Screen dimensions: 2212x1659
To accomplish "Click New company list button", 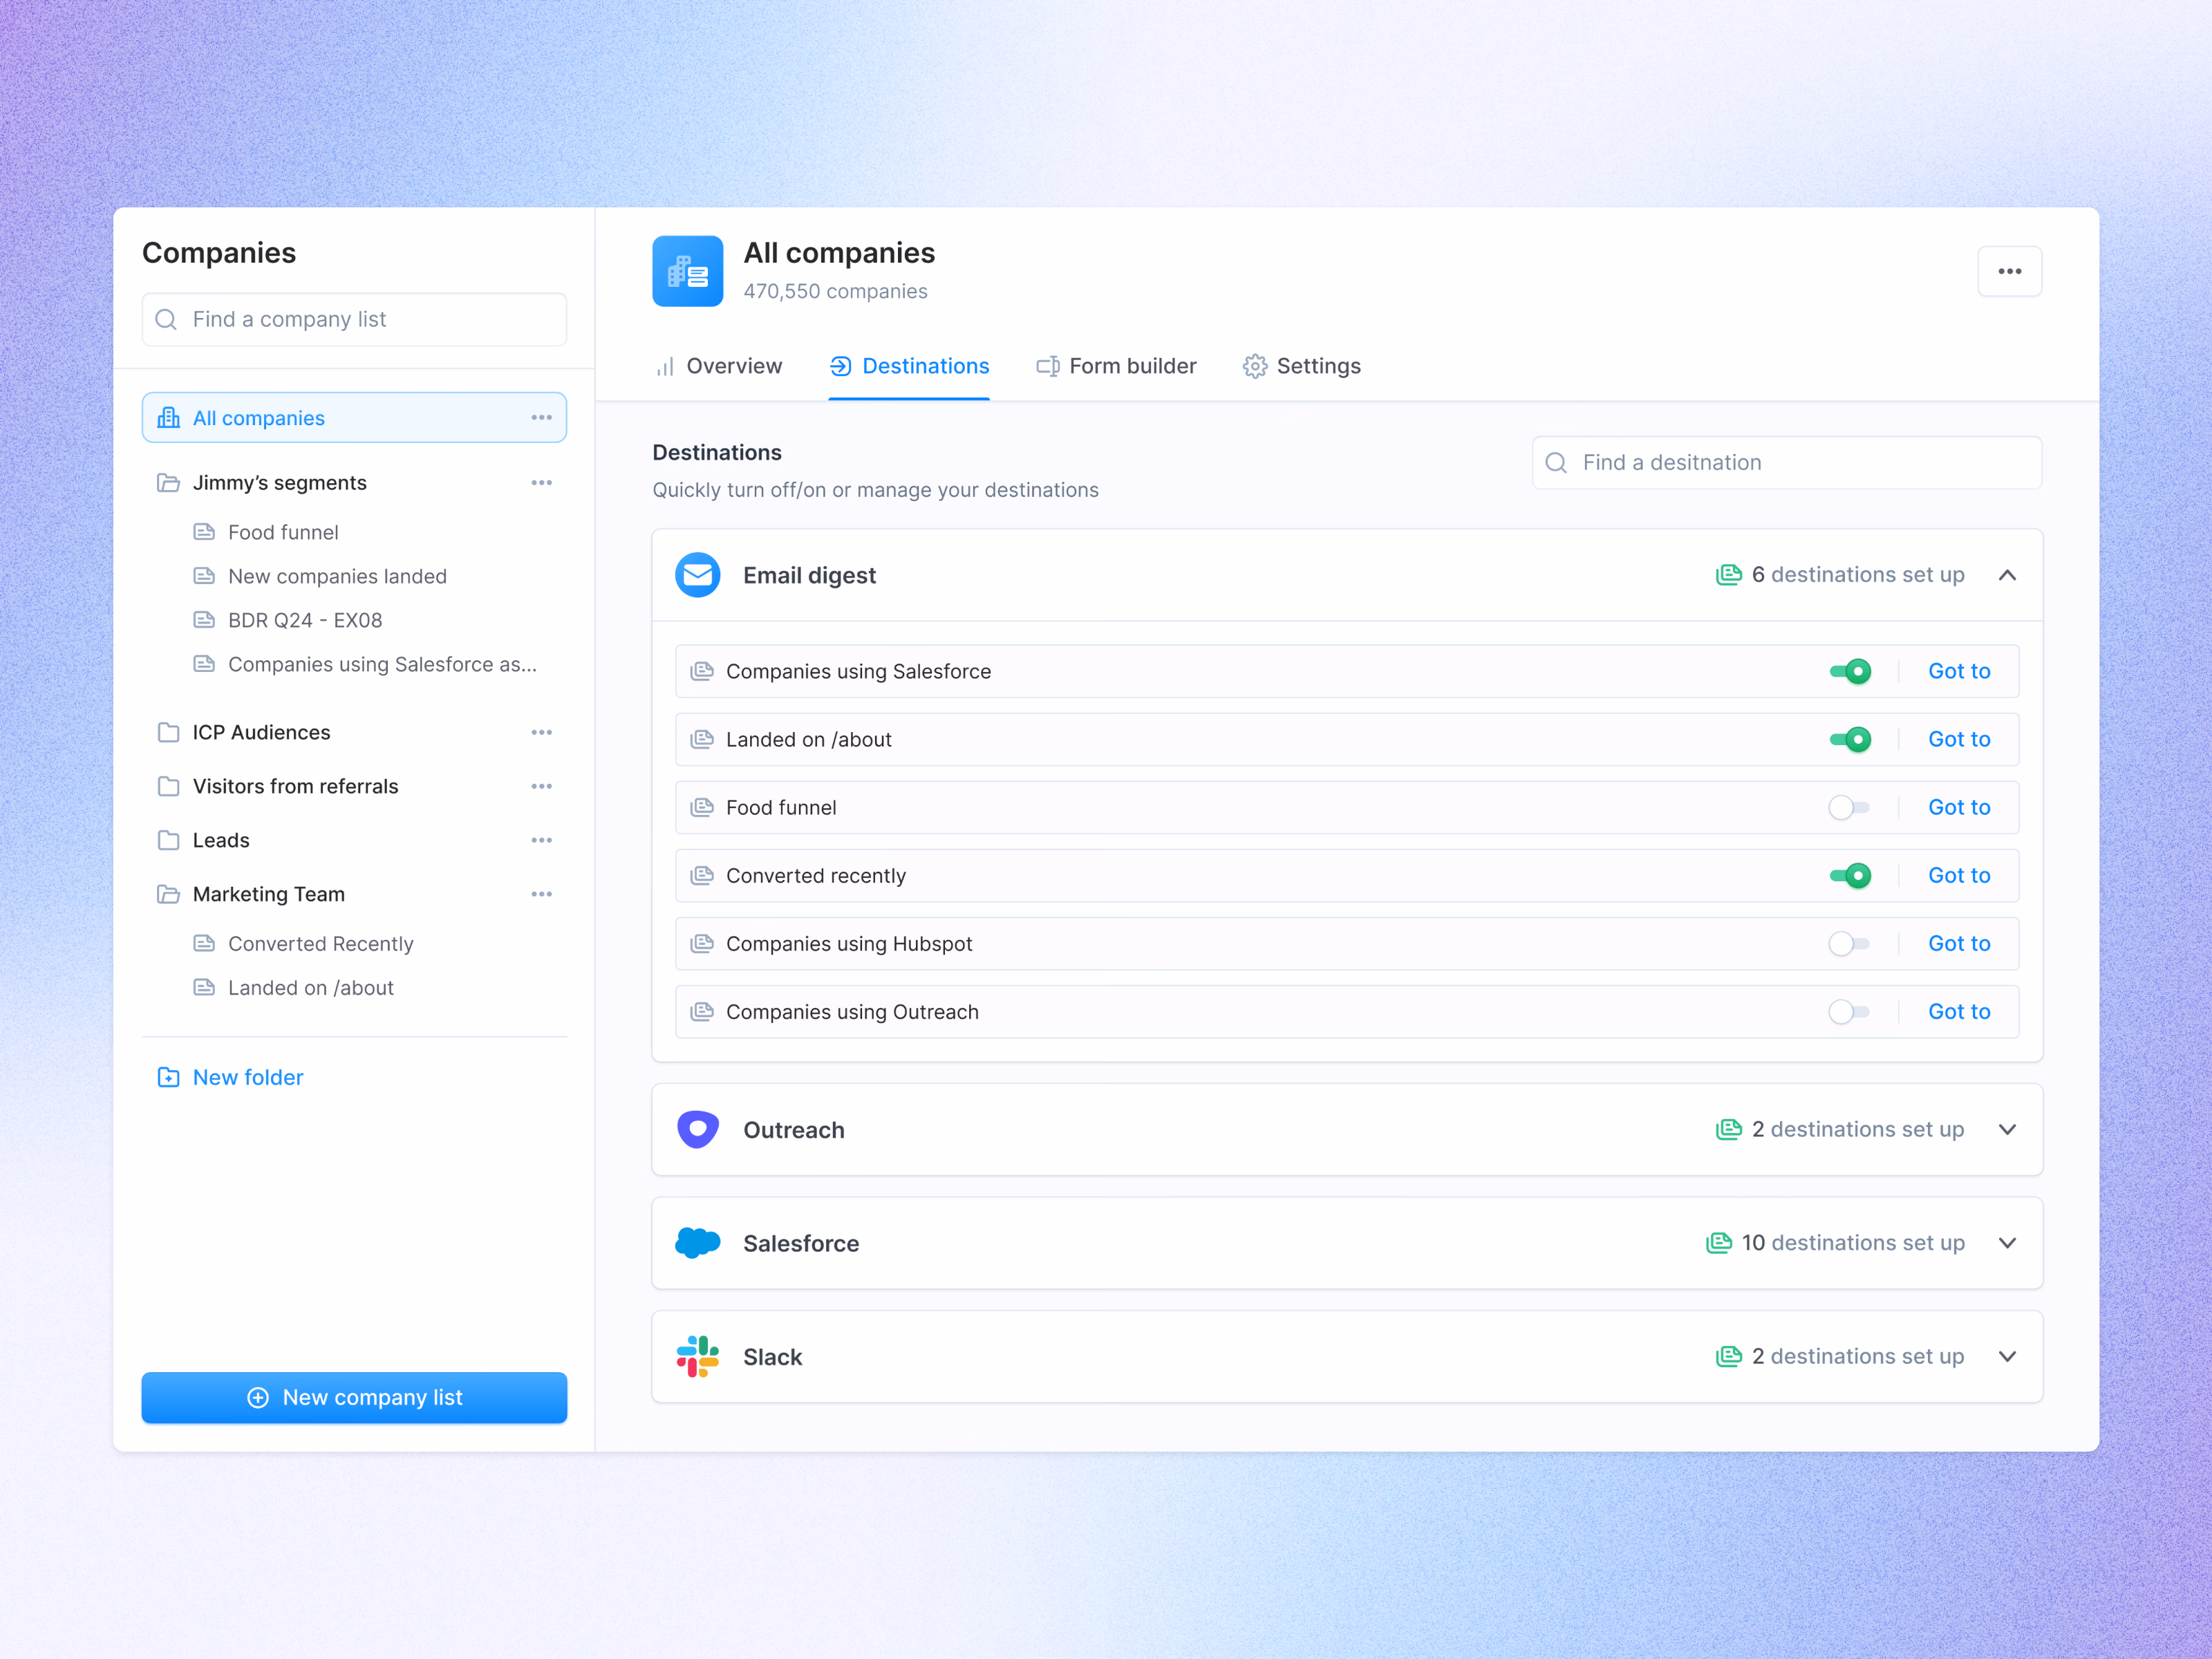I will pyautogui.click(x=354, y=1397).
